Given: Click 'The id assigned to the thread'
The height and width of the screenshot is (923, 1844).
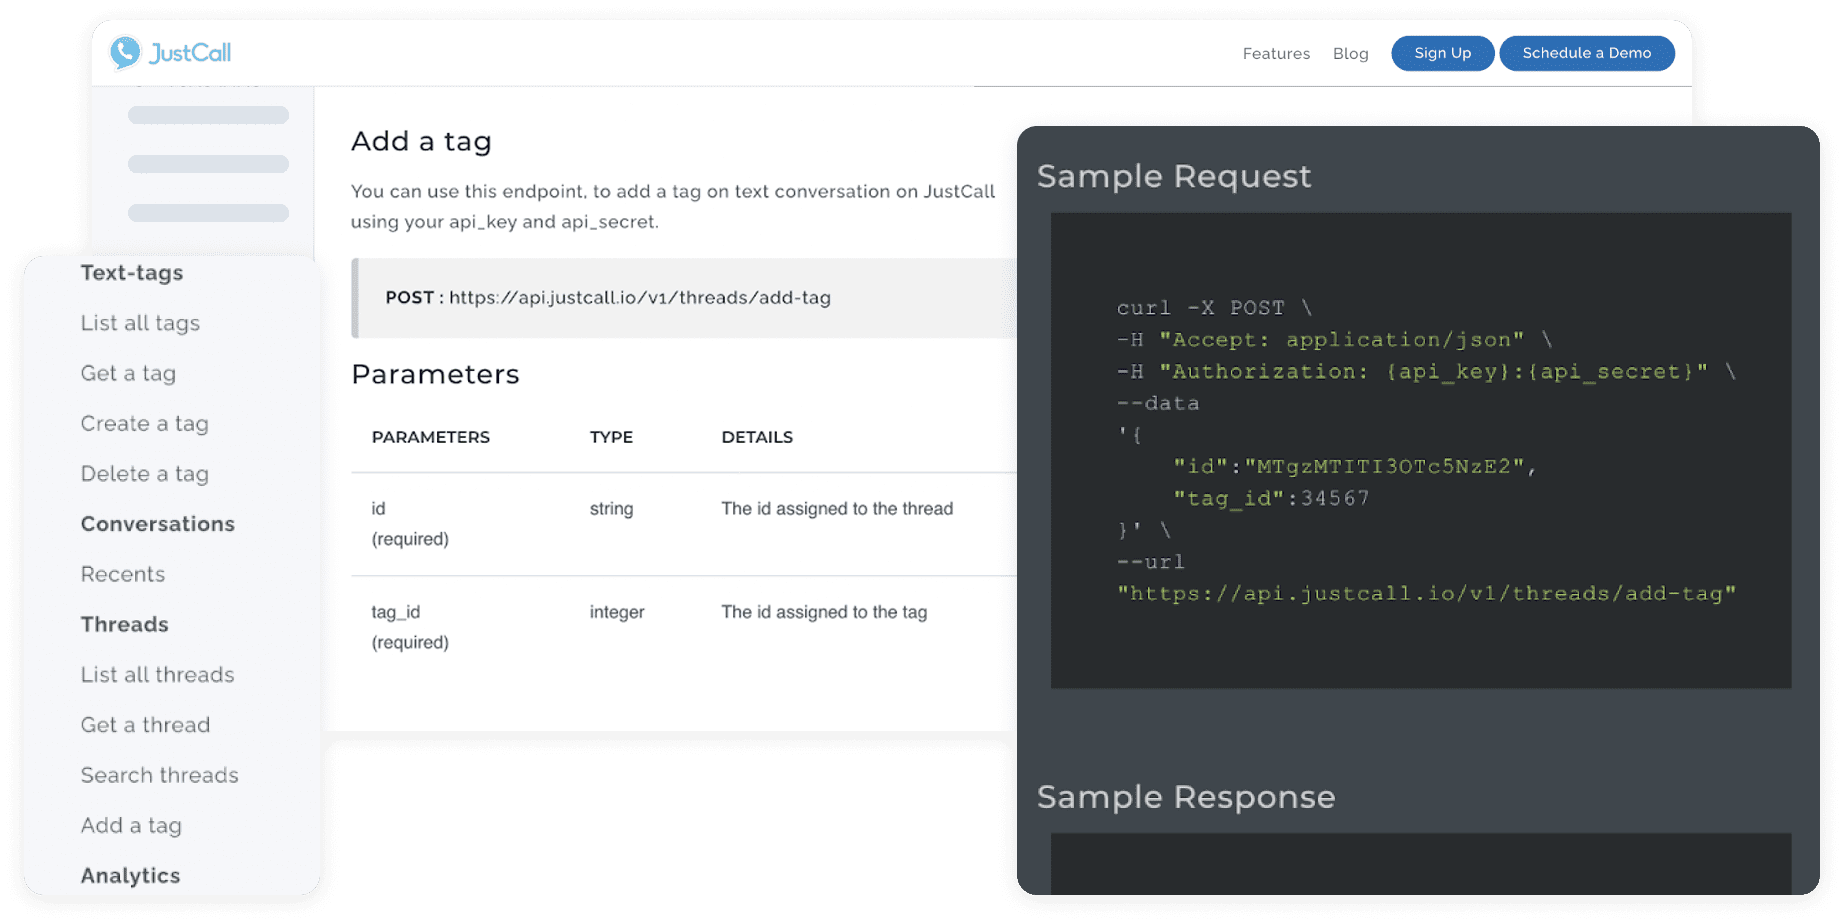Looking at the screenshot, I should tap(837, 509).
